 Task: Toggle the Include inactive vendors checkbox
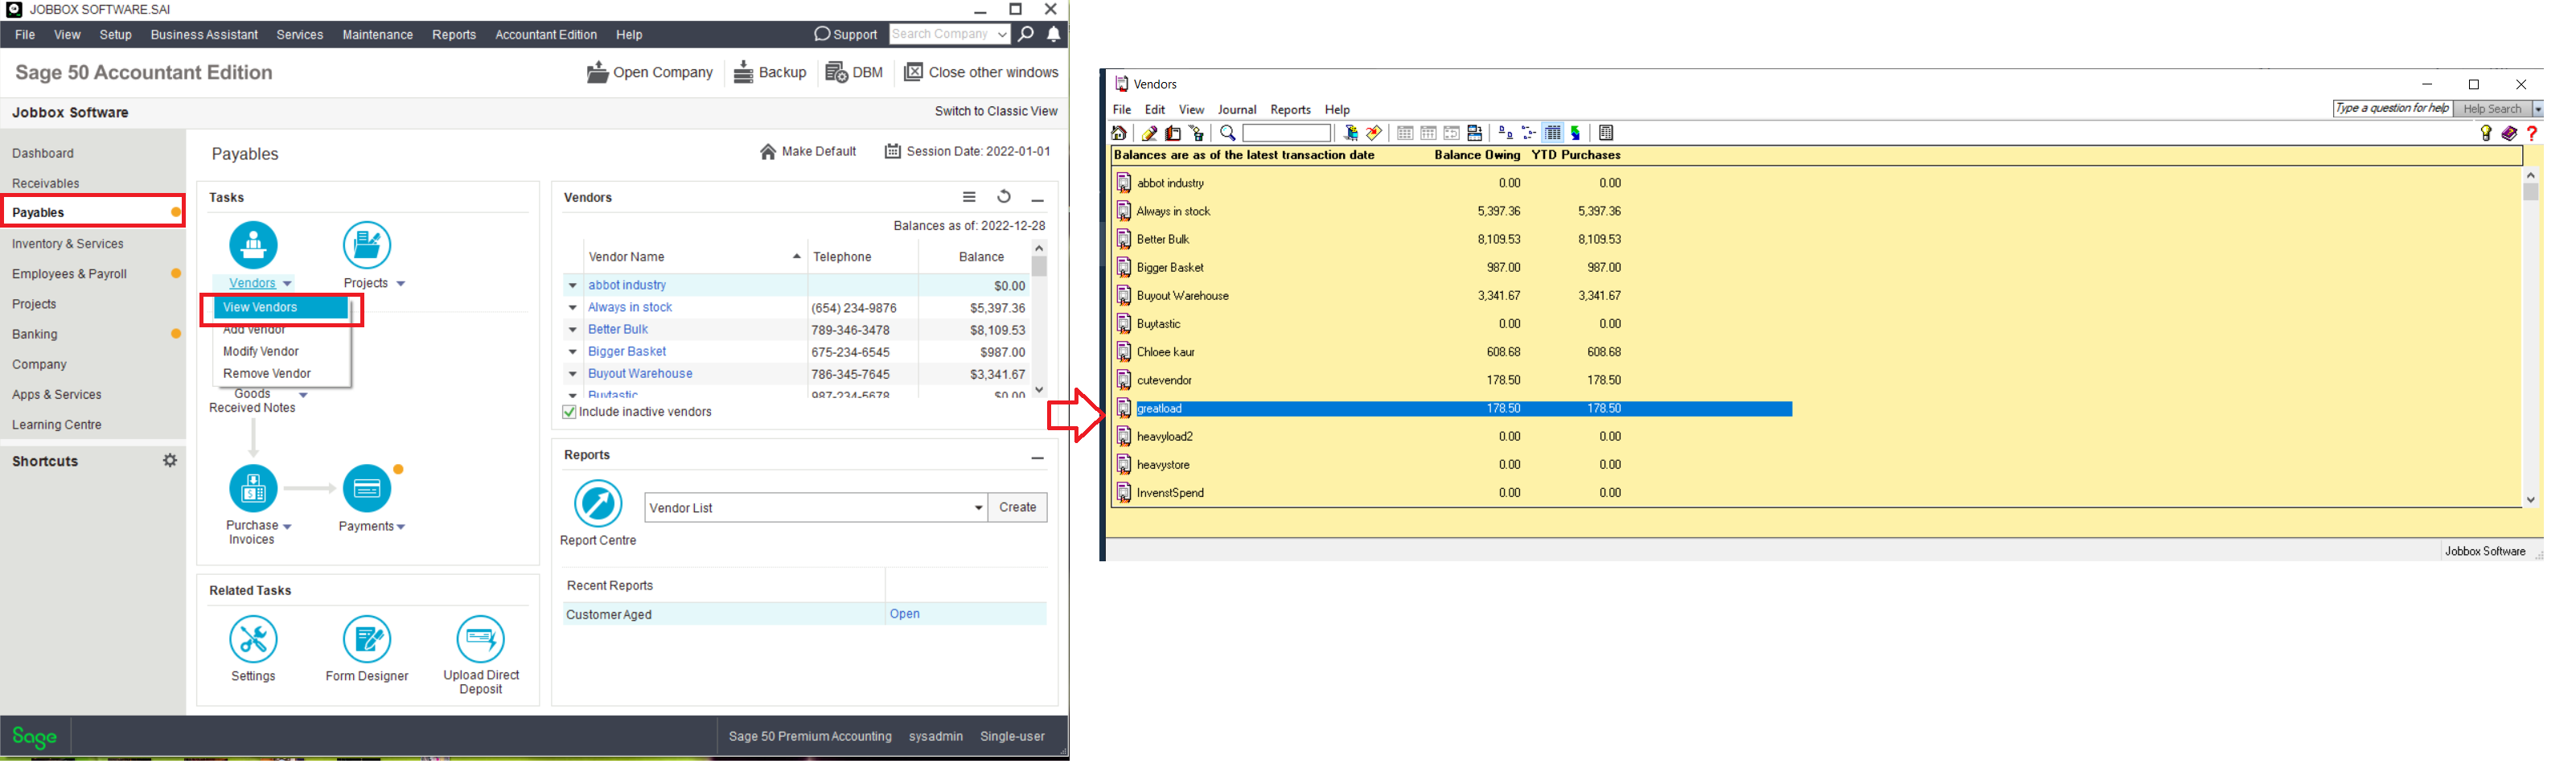569,413
